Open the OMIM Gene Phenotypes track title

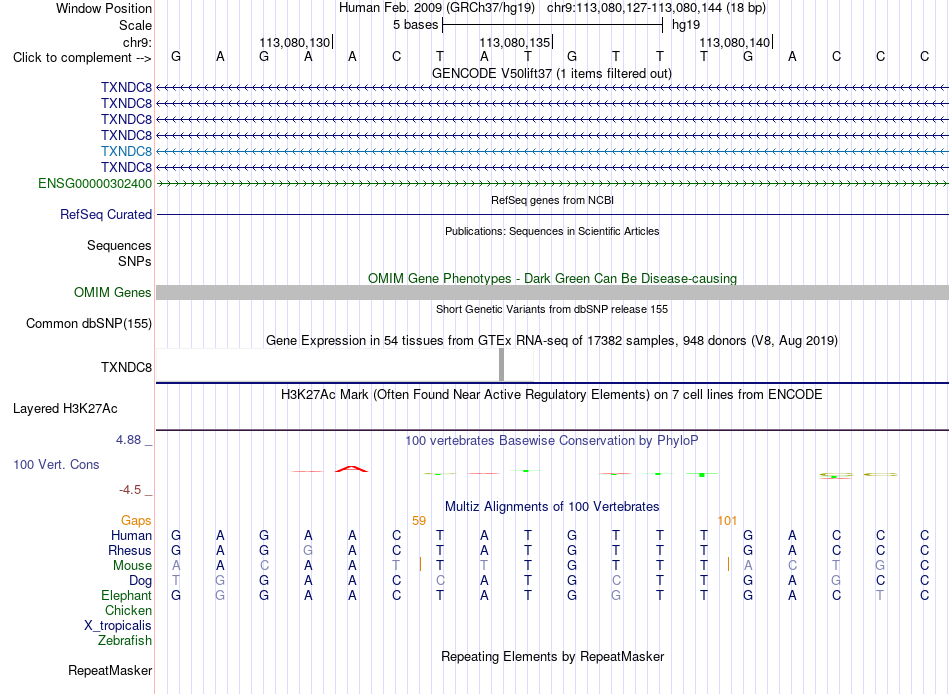point(552,278)
